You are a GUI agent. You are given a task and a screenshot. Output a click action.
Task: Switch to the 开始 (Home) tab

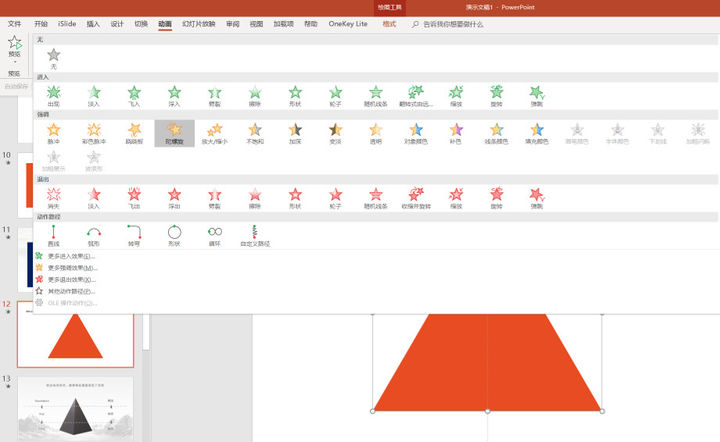tap(41, 24)
